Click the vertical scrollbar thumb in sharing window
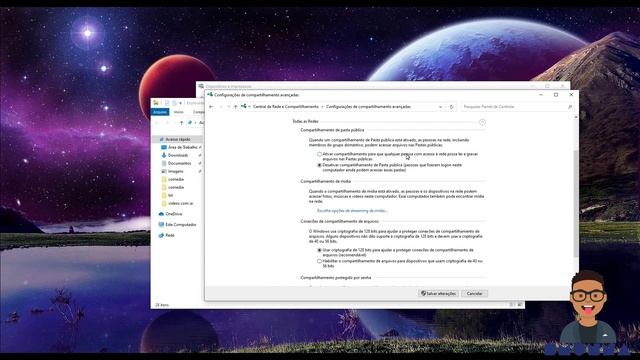 [576, 203]
